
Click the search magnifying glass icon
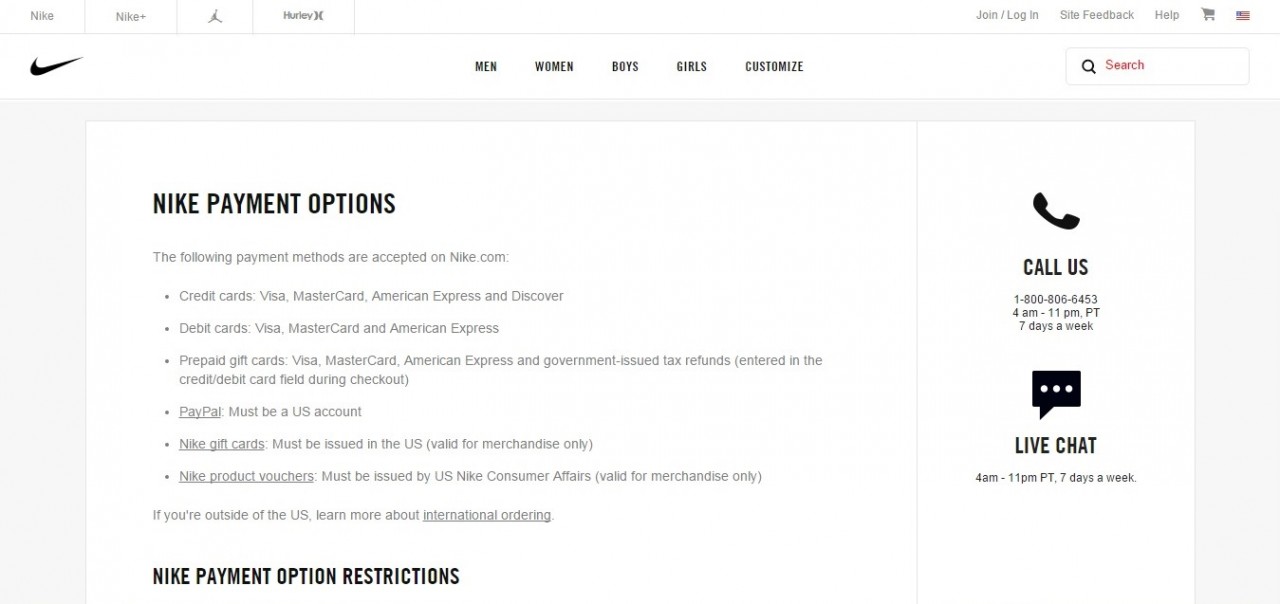[x=1089, y=67]
